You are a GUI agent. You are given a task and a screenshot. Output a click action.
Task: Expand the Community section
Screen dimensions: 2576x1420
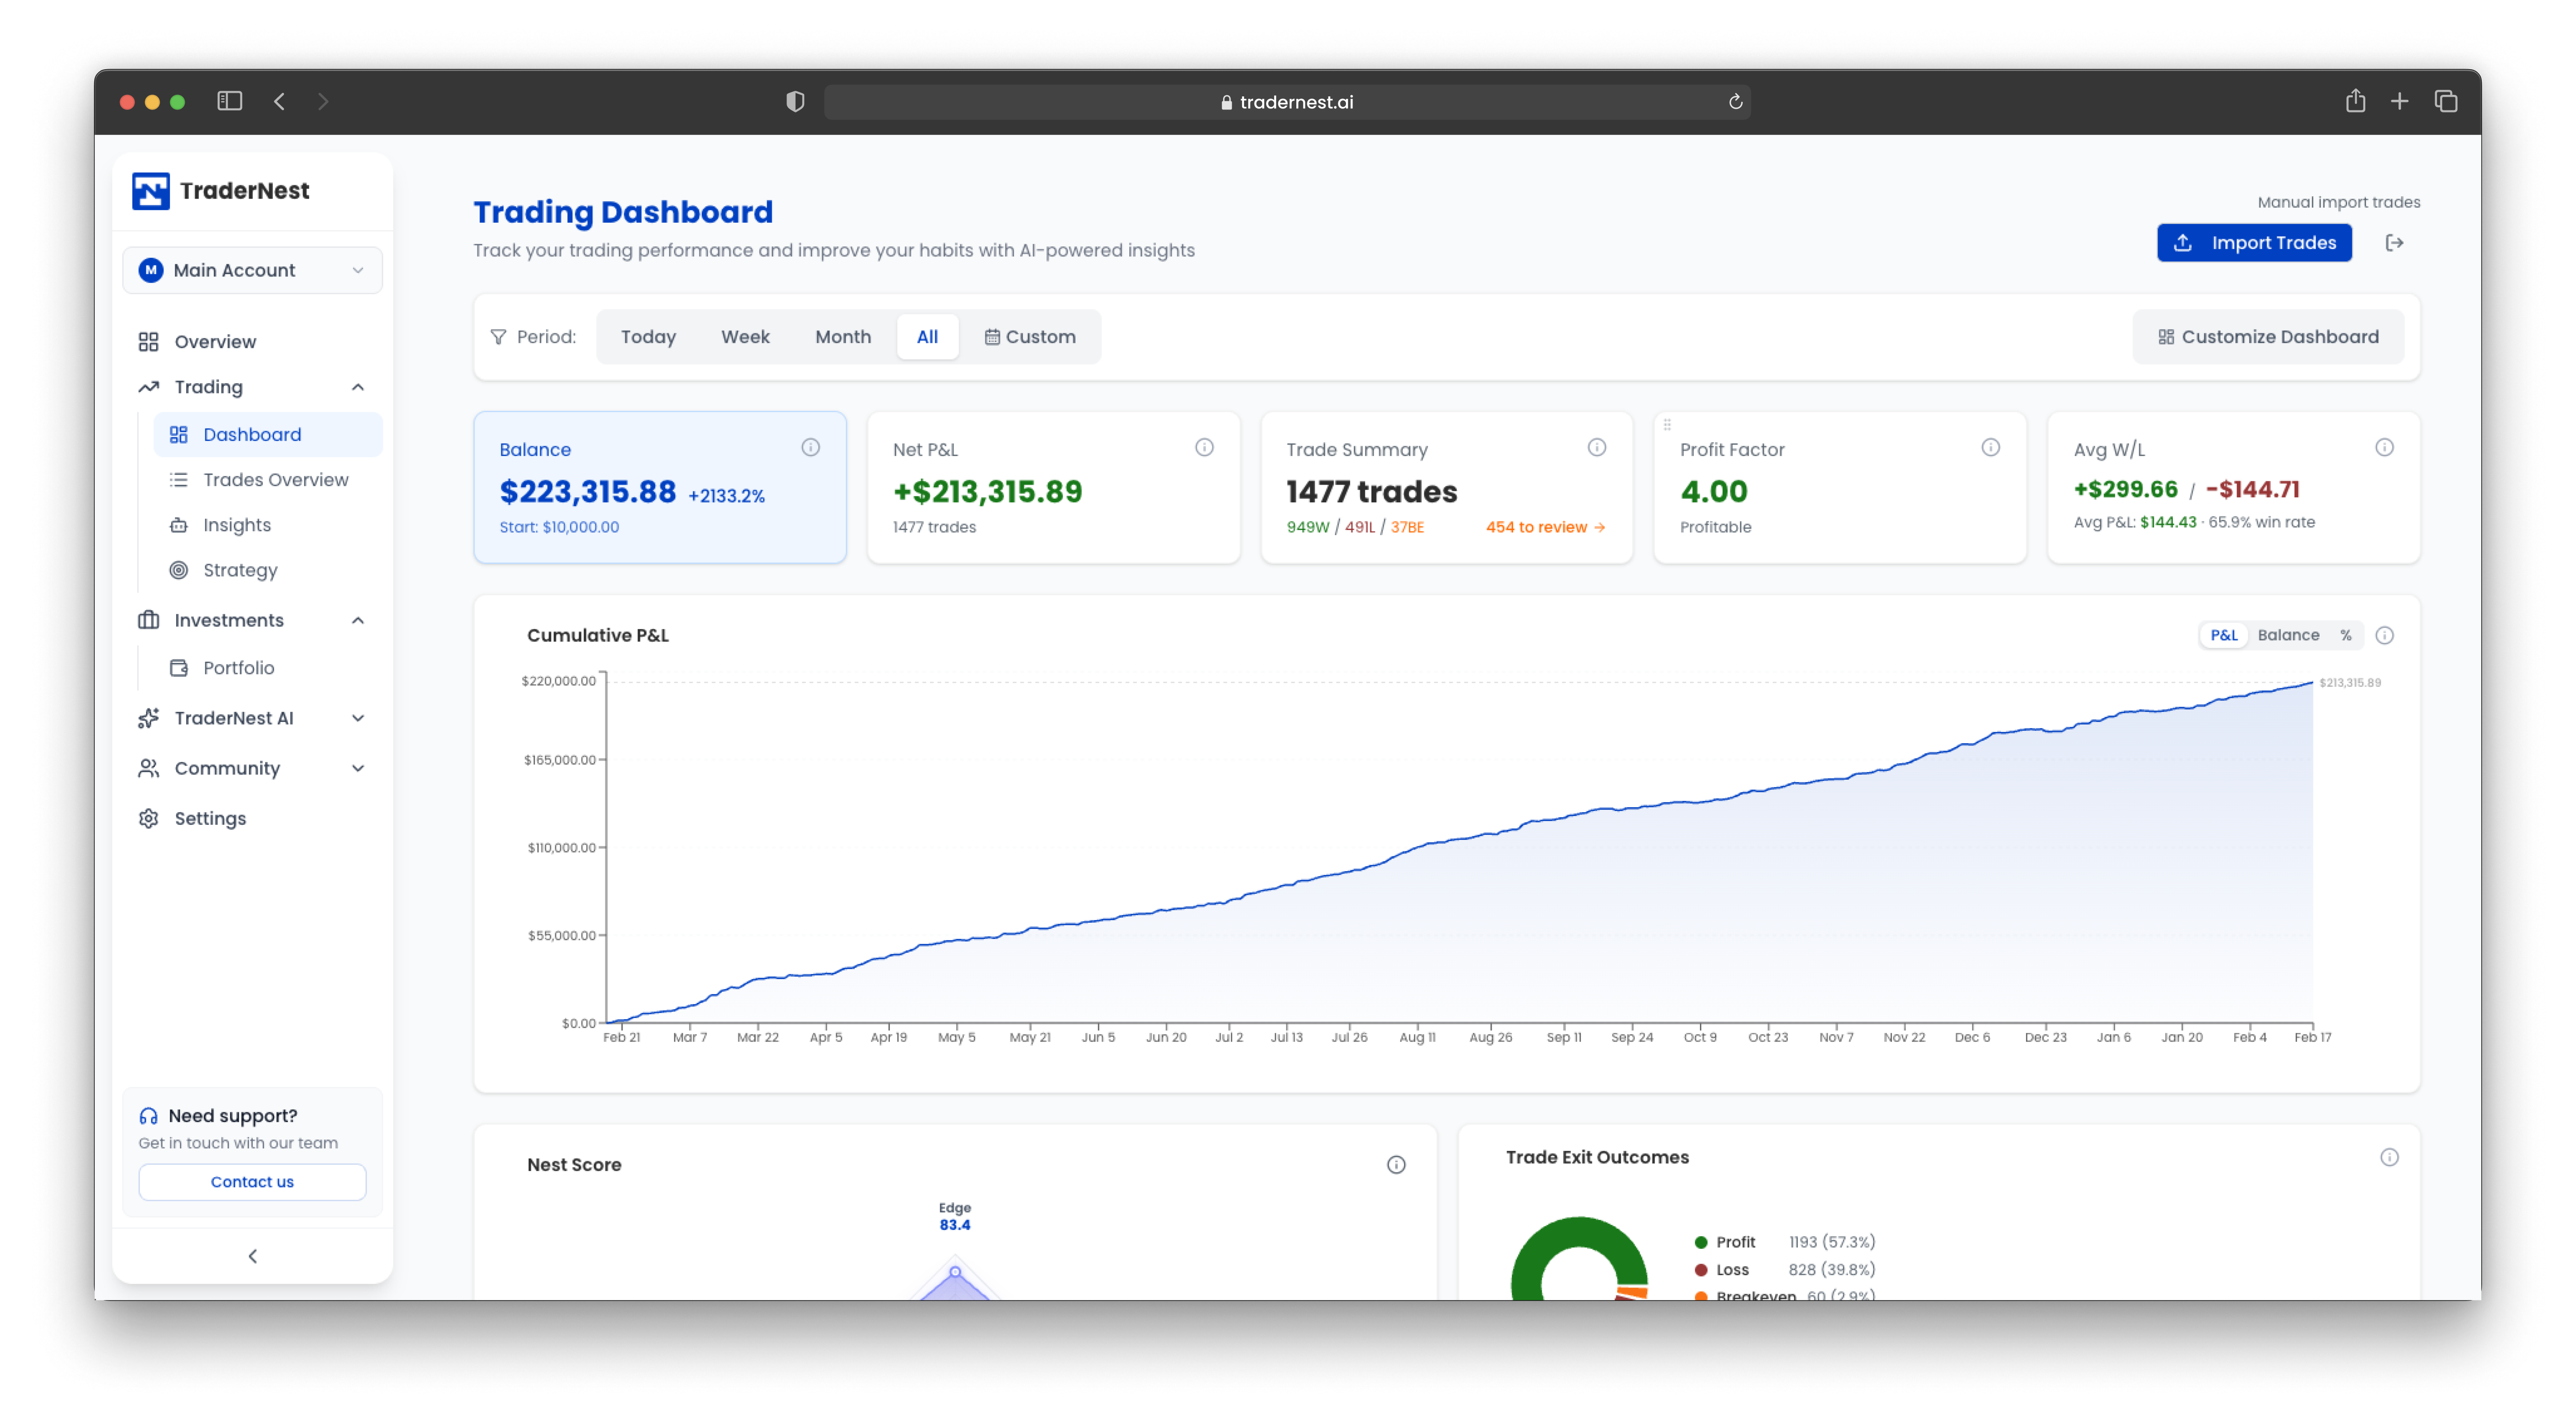pos(358,768)
